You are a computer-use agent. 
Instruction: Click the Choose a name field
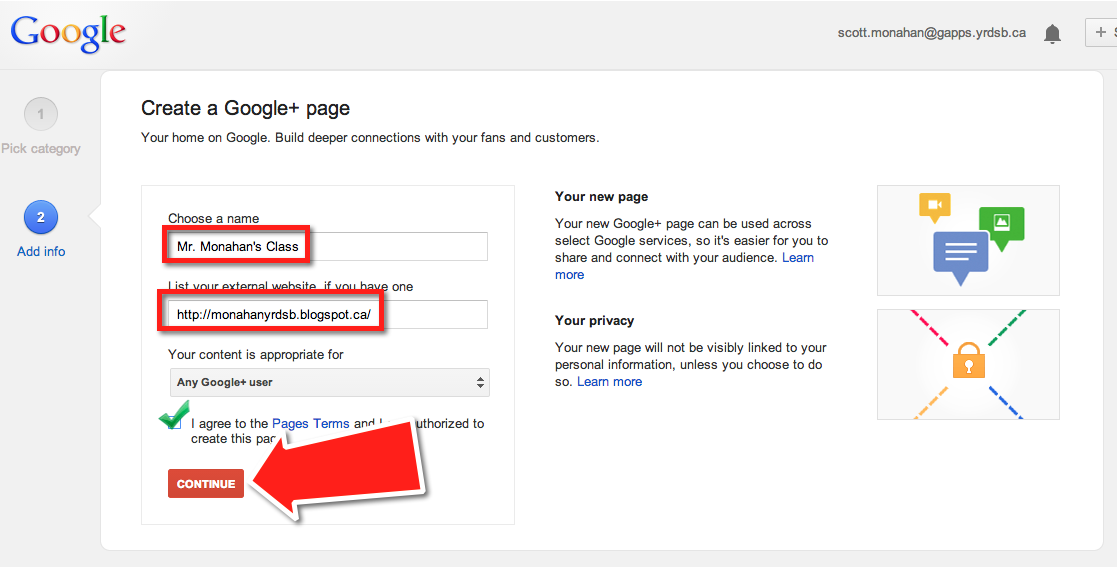328,247
